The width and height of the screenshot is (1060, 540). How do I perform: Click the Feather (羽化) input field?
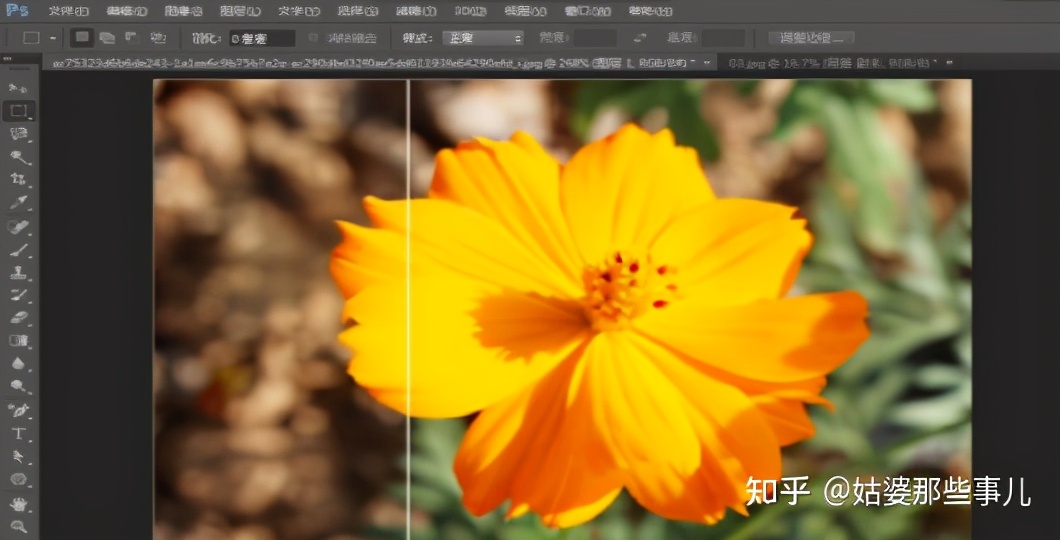262,38
